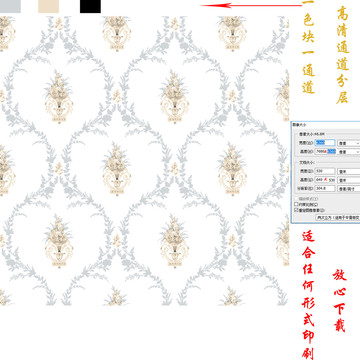Select the gray color block

pyautogui.click(x=10, y=6)
